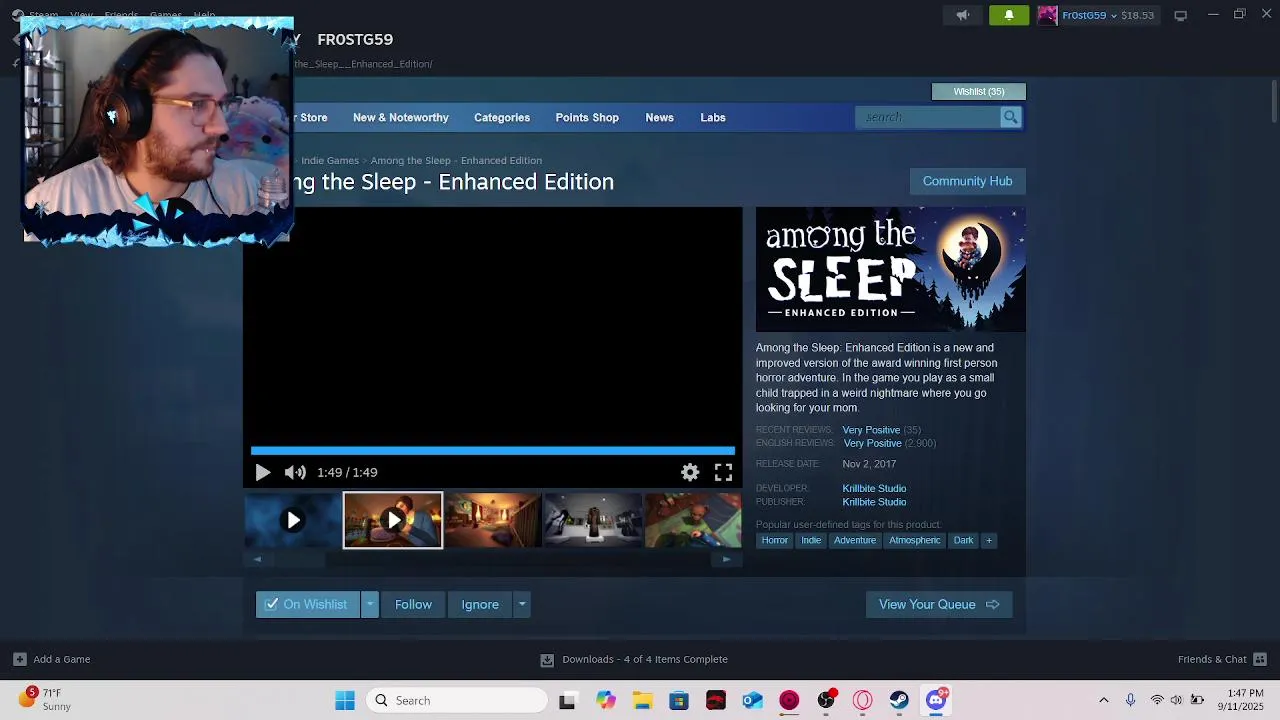Open recent reviews Very Positive (35) link
Screen dimensions: 1280x720
pos(881,430)
